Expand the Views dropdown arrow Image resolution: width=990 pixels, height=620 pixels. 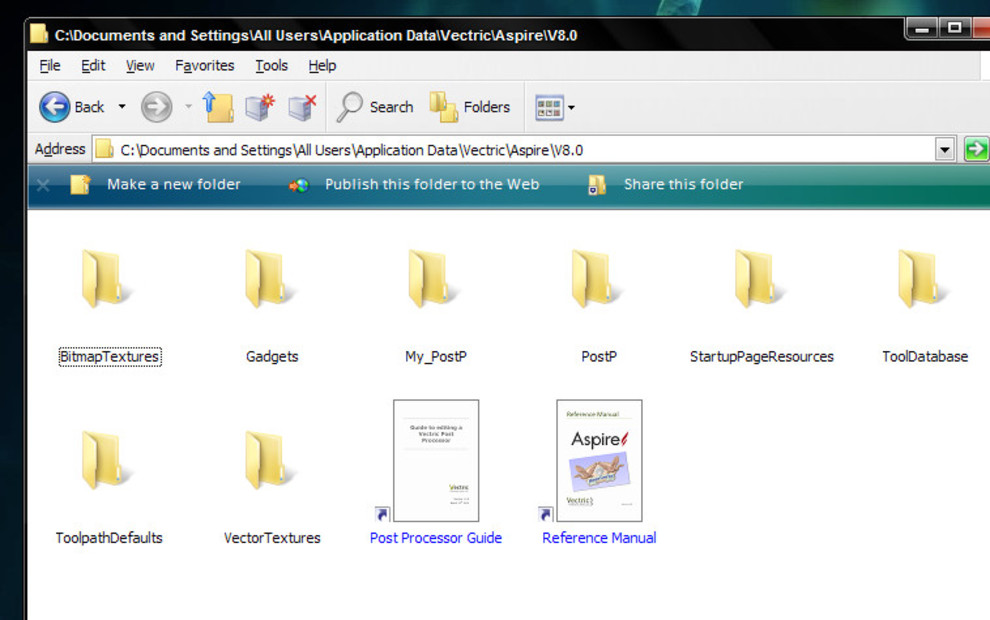click(571, 107)
